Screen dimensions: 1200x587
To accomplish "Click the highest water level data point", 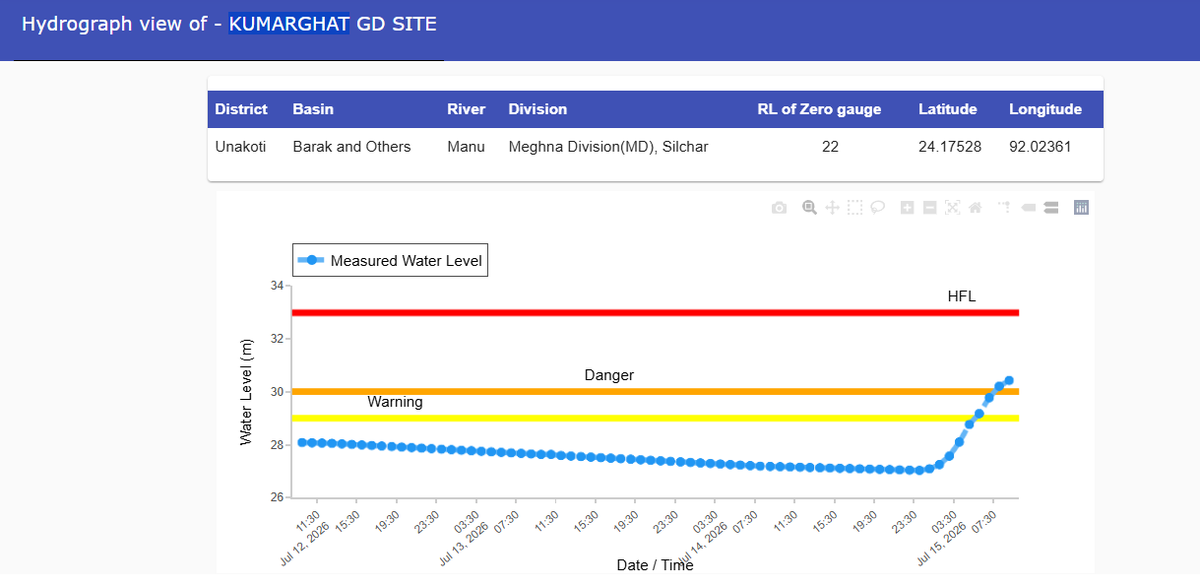I will pos(1009,380).
